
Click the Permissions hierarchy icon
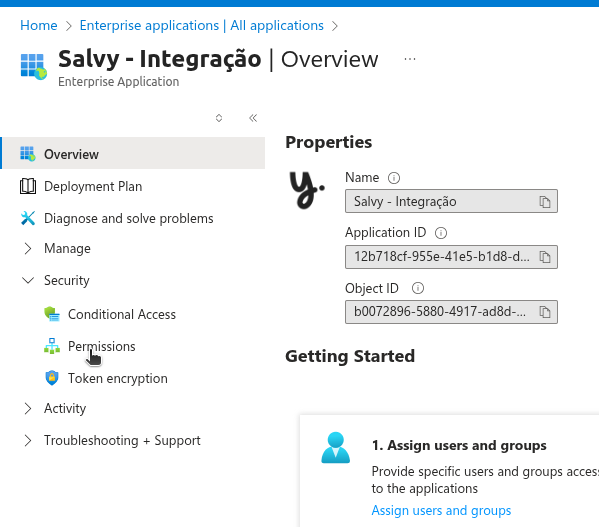coord(52,346)
